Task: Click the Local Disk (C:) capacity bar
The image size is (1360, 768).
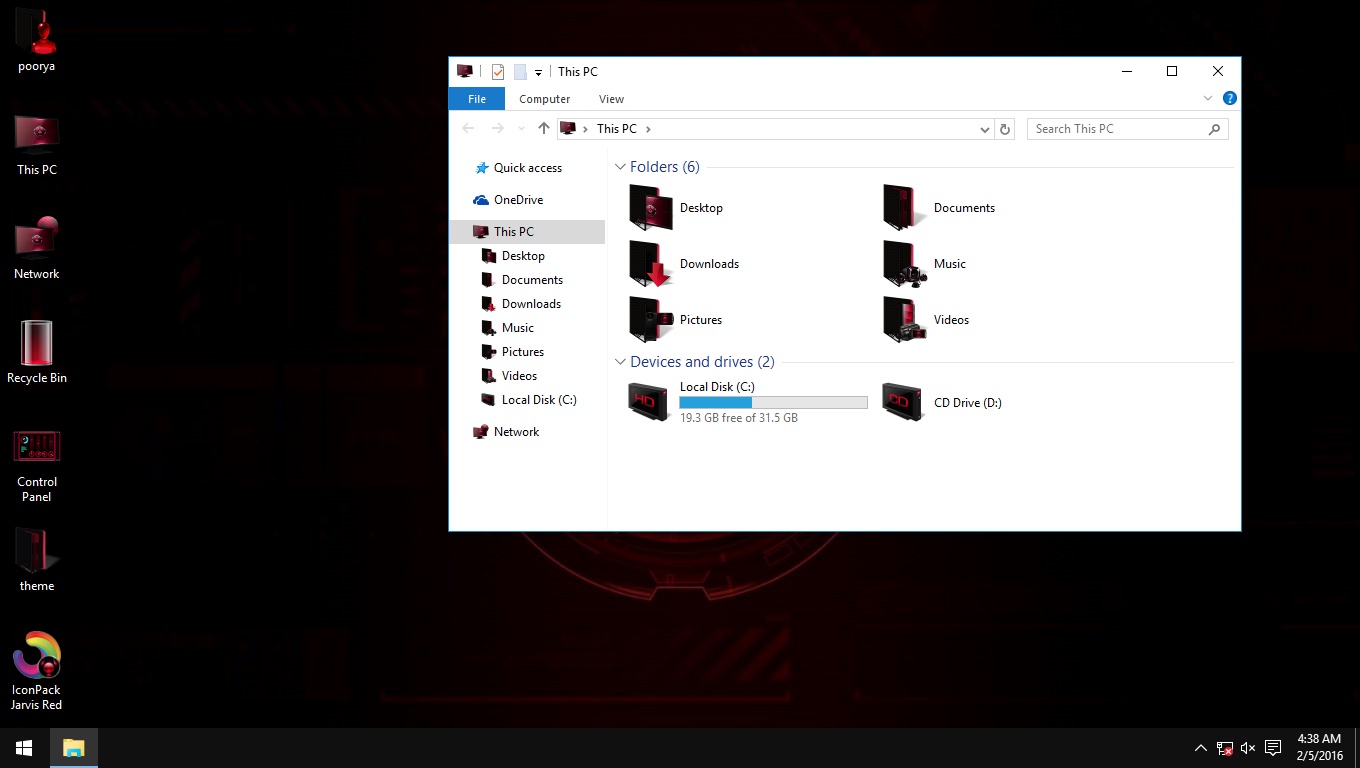Action: 773,402
